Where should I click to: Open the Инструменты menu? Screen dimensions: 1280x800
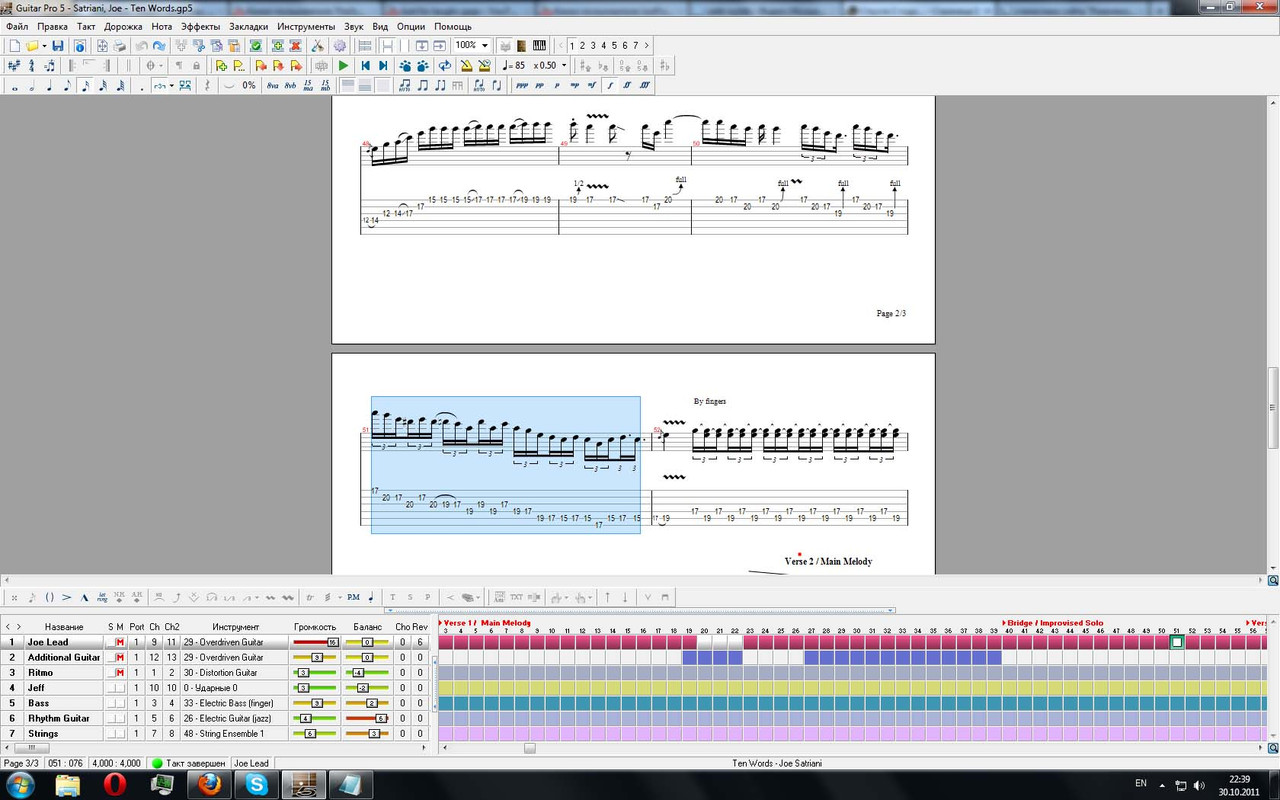click(x=306, y=26)
